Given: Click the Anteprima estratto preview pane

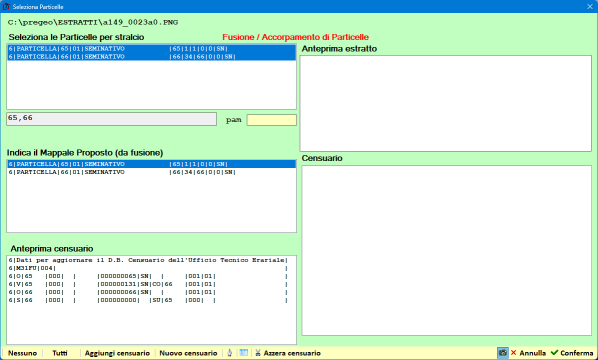Looking at the screenshot, I should click(446, 103).
